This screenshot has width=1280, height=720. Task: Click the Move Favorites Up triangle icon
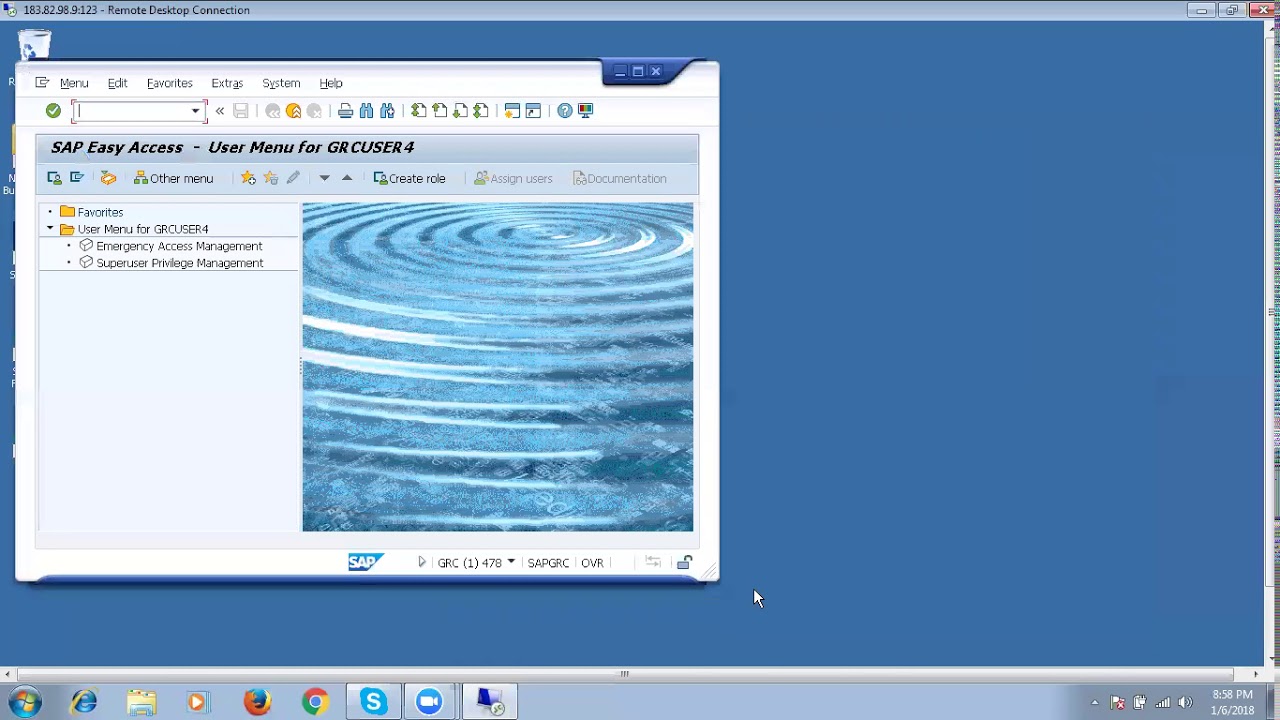tap(347, 178)
